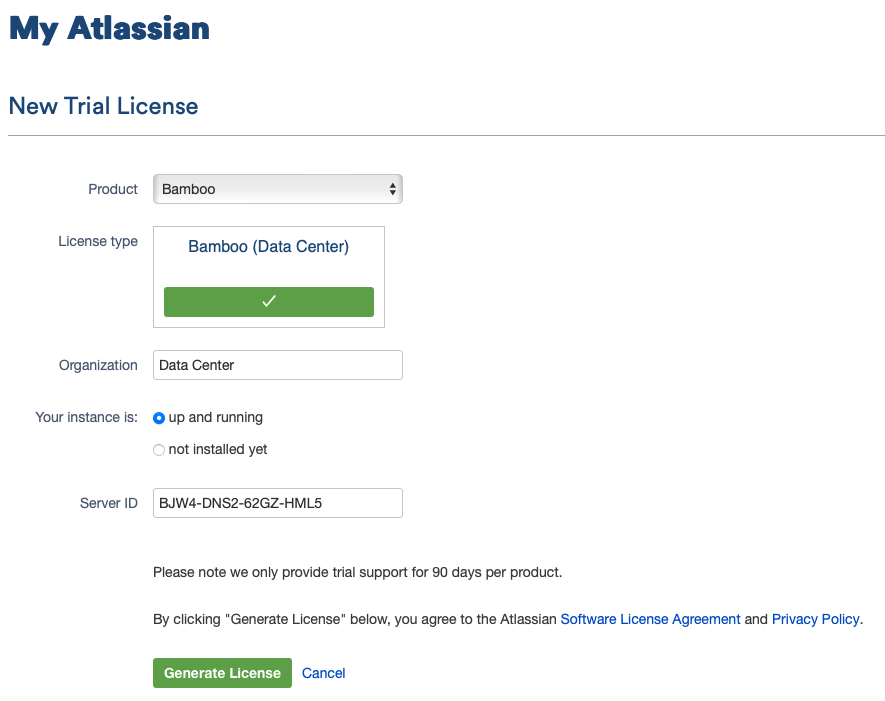This screenshot has height=701, width=885.
Task: Click the Organization field label
Action: point(98,365)
